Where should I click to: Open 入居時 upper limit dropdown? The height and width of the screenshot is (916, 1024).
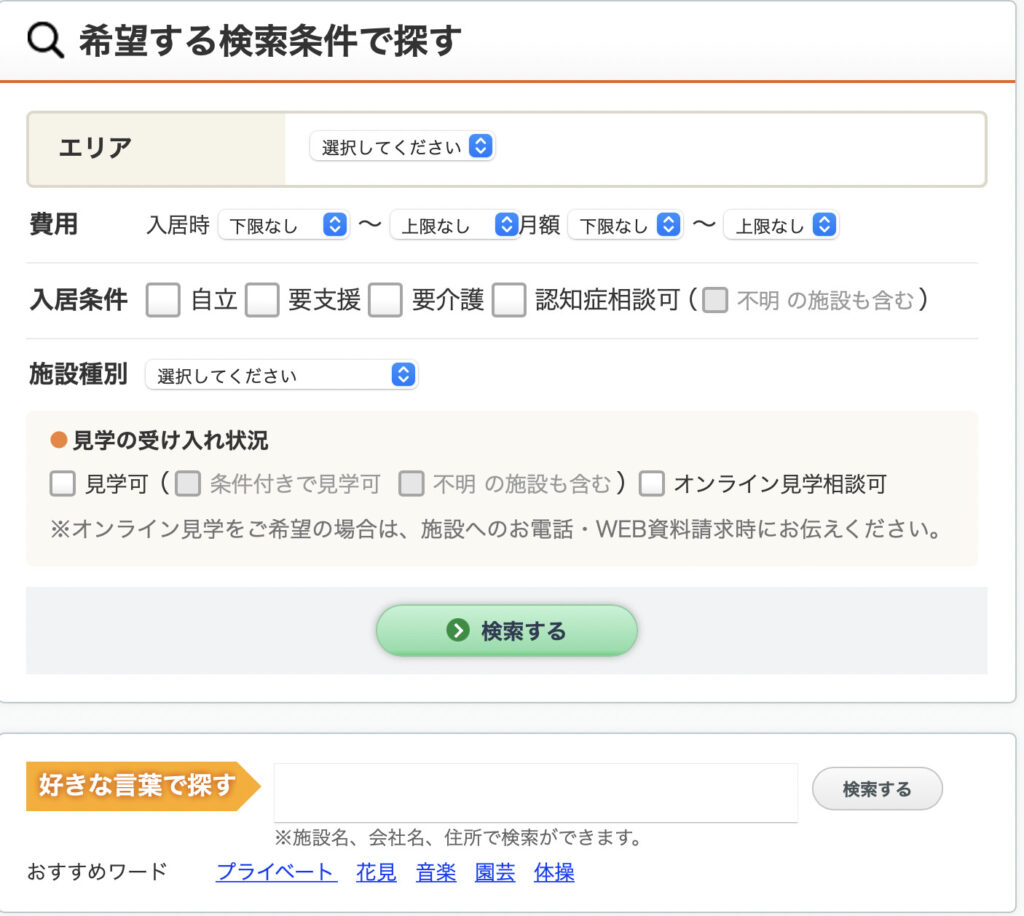454,225
